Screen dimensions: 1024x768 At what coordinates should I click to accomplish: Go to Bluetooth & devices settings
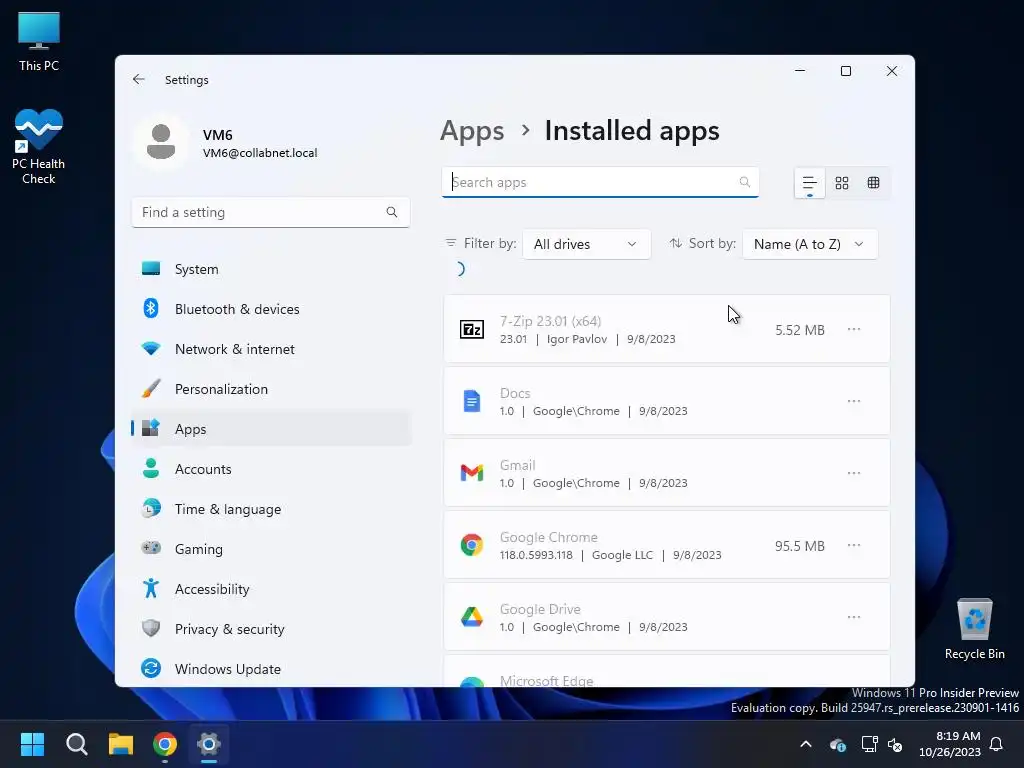(x=271, y=309)
